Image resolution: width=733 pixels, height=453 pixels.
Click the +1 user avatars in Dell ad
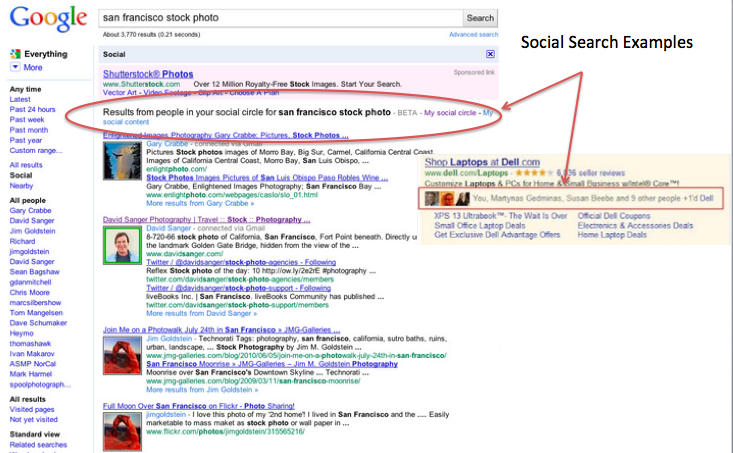pyautogui.click(x=445, y=198)
